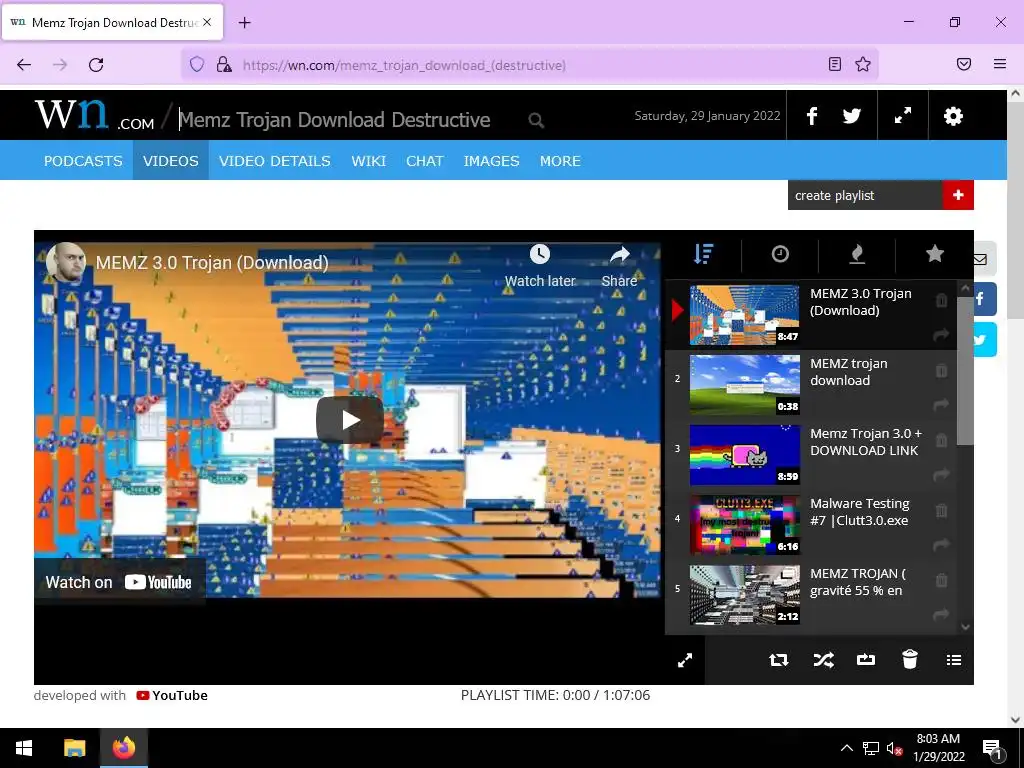Expand the MORE menu
Image resolution: width=1024 pixels, height=768 pixels.
click(560, 161)
